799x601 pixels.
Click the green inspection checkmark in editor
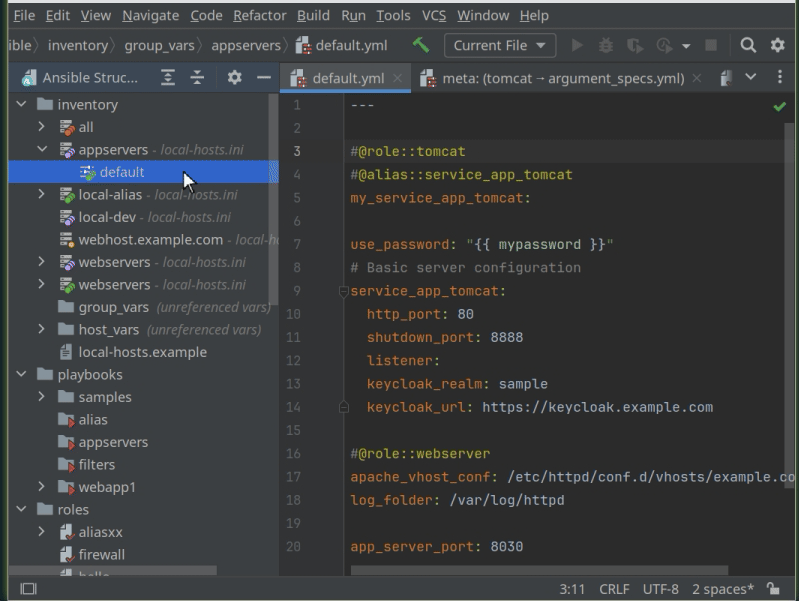tap(779, 107)
